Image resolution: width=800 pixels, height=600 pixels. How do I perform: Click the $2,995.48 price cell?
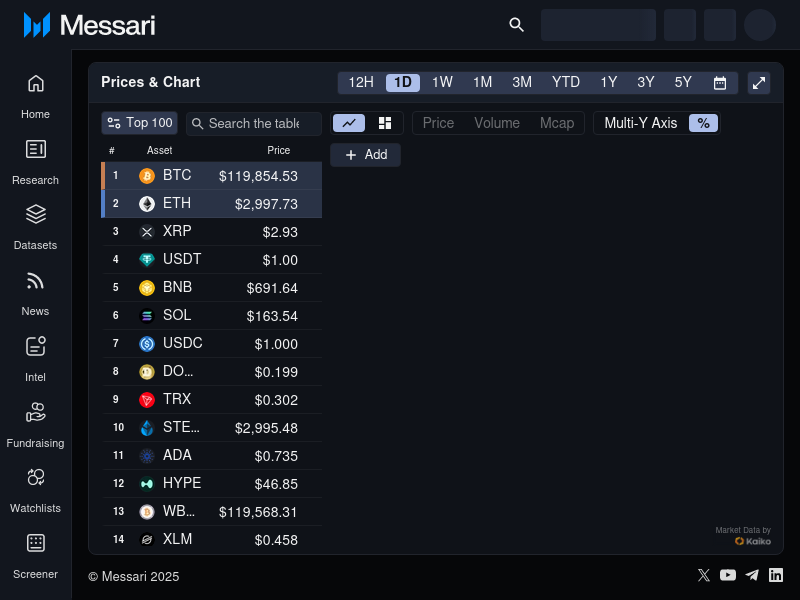[266, 428]
